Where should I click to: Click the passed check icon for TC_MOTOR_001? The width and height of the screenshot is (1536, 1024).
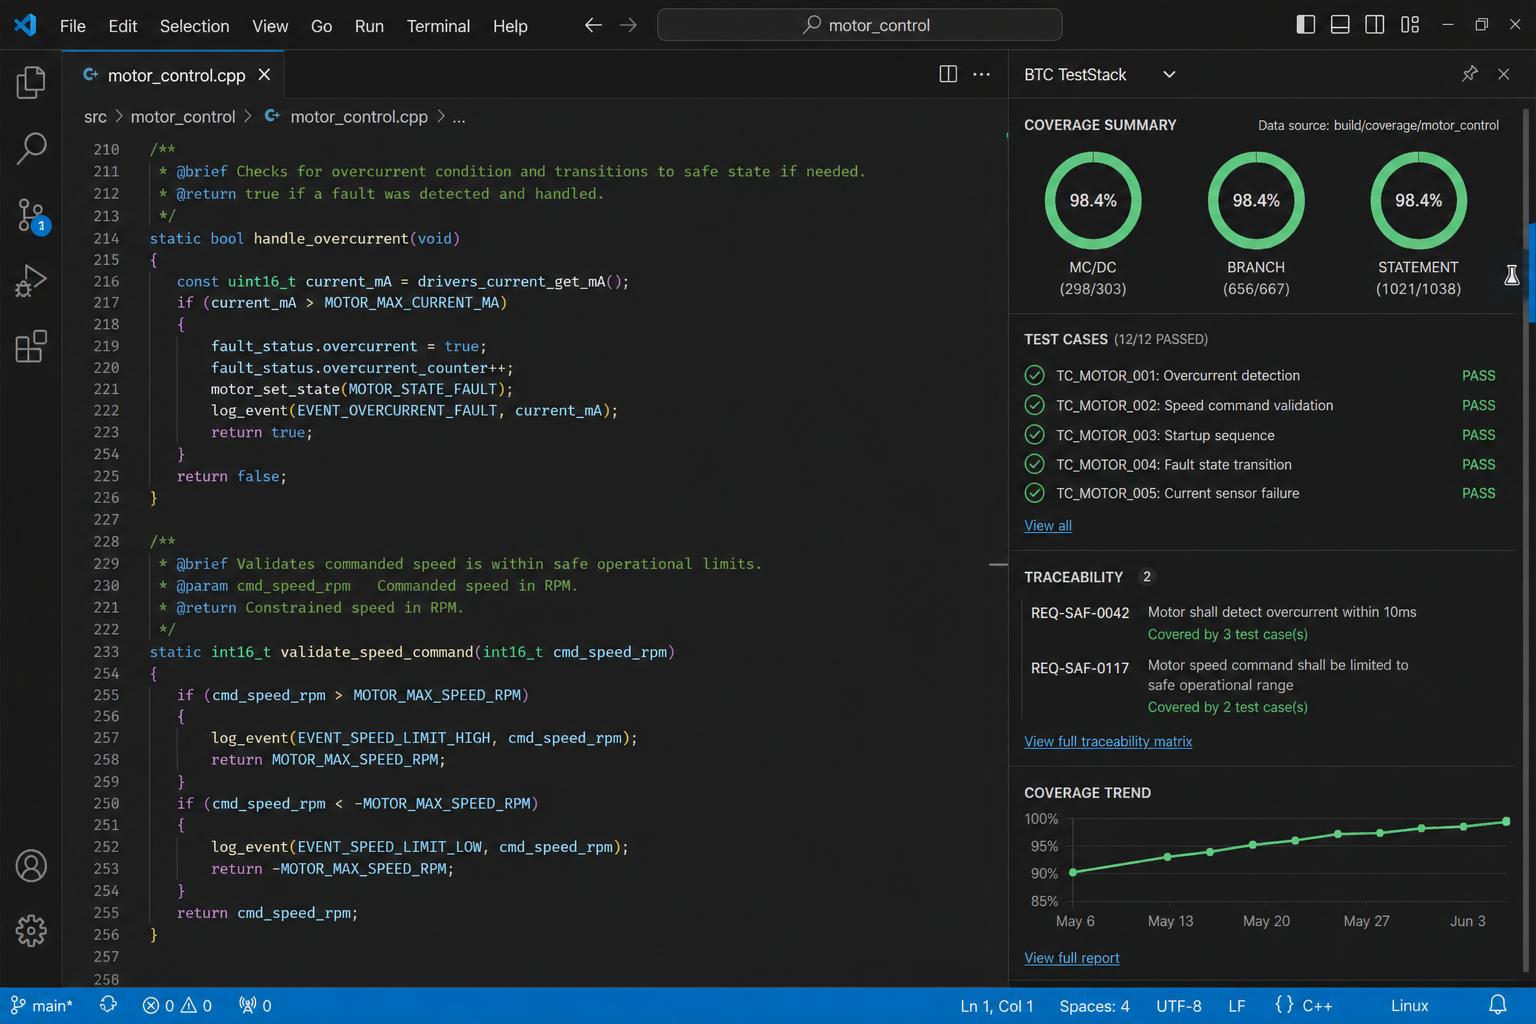[x=1035, y=375]
